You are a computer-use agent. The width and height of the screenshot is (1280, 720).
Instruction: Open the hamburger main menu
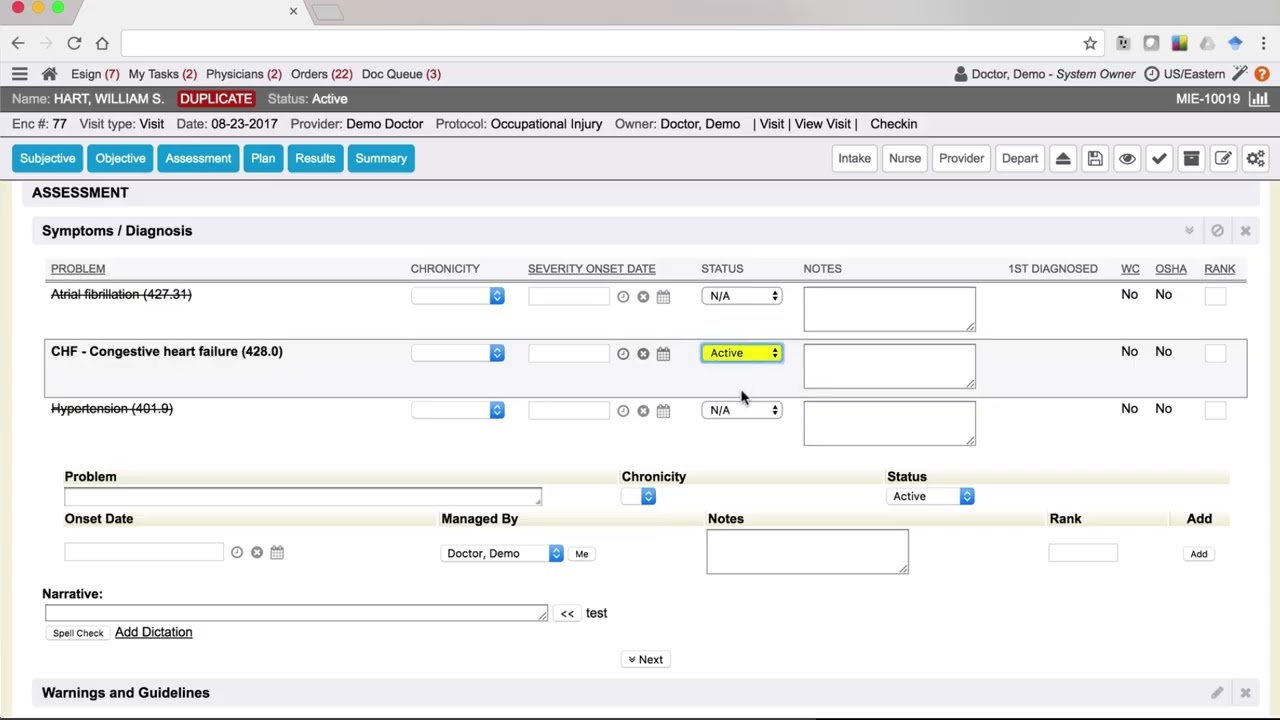click(19, 74)
